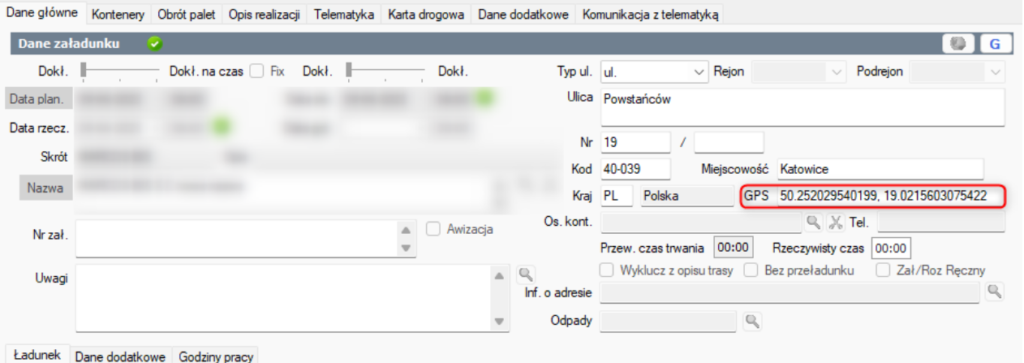Click the Os. kont. field
Screen dimensions: 1024x363
point(700,222)
